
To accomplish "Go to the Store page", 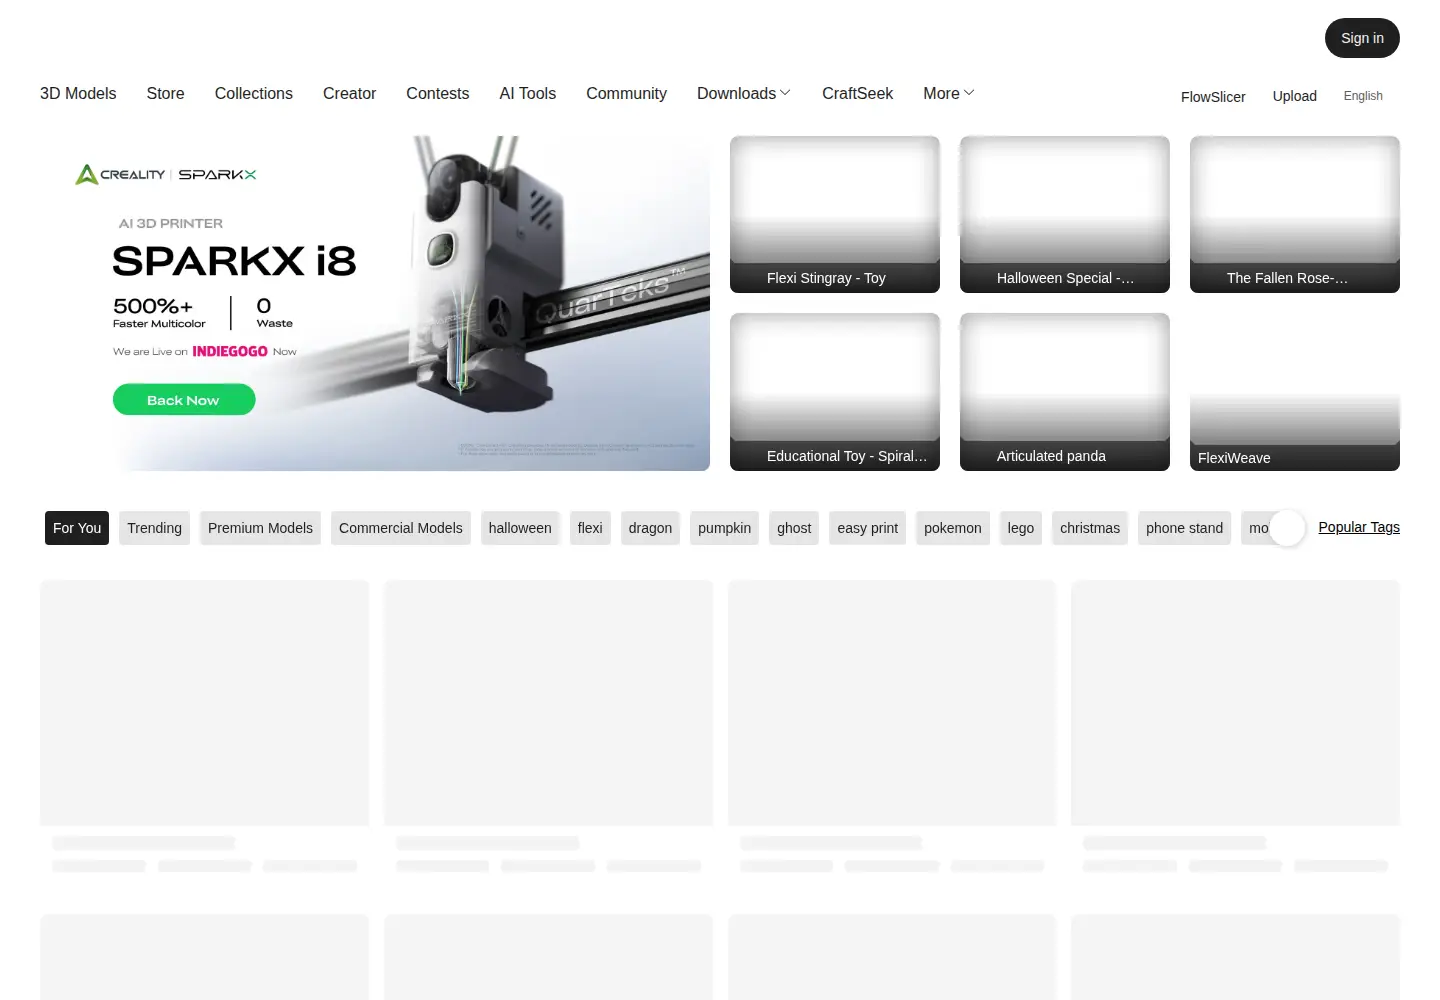I will point(165,93).
